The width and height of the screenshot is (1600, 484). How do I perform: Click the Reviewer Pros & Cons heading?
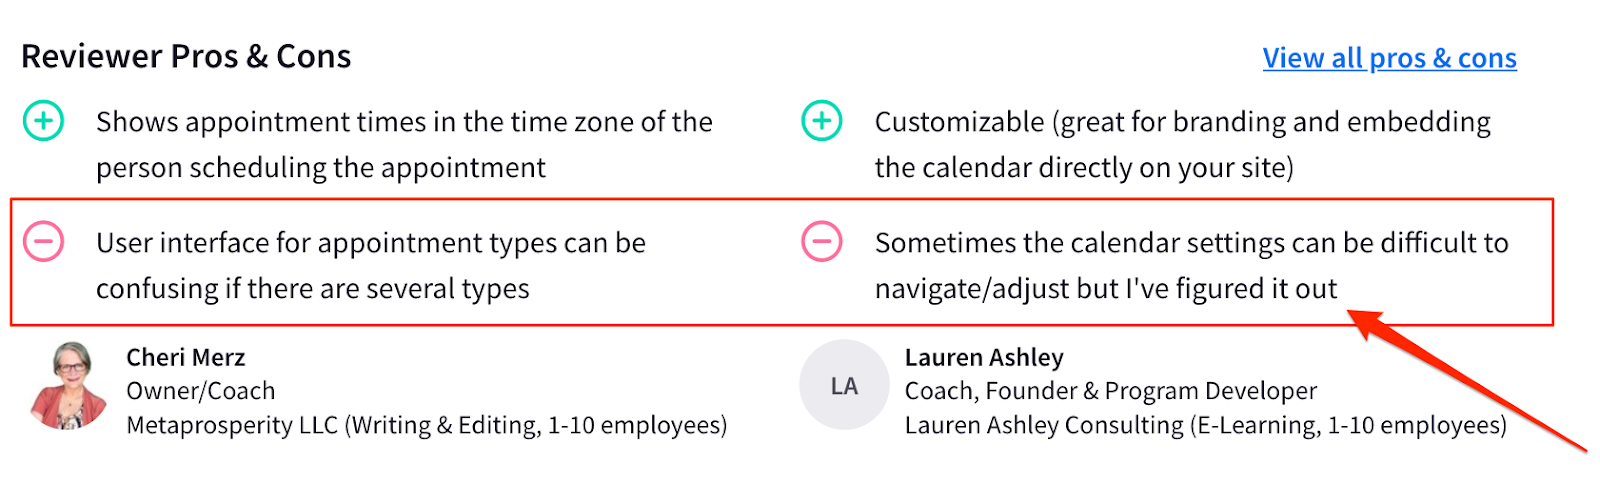(186, 57)
